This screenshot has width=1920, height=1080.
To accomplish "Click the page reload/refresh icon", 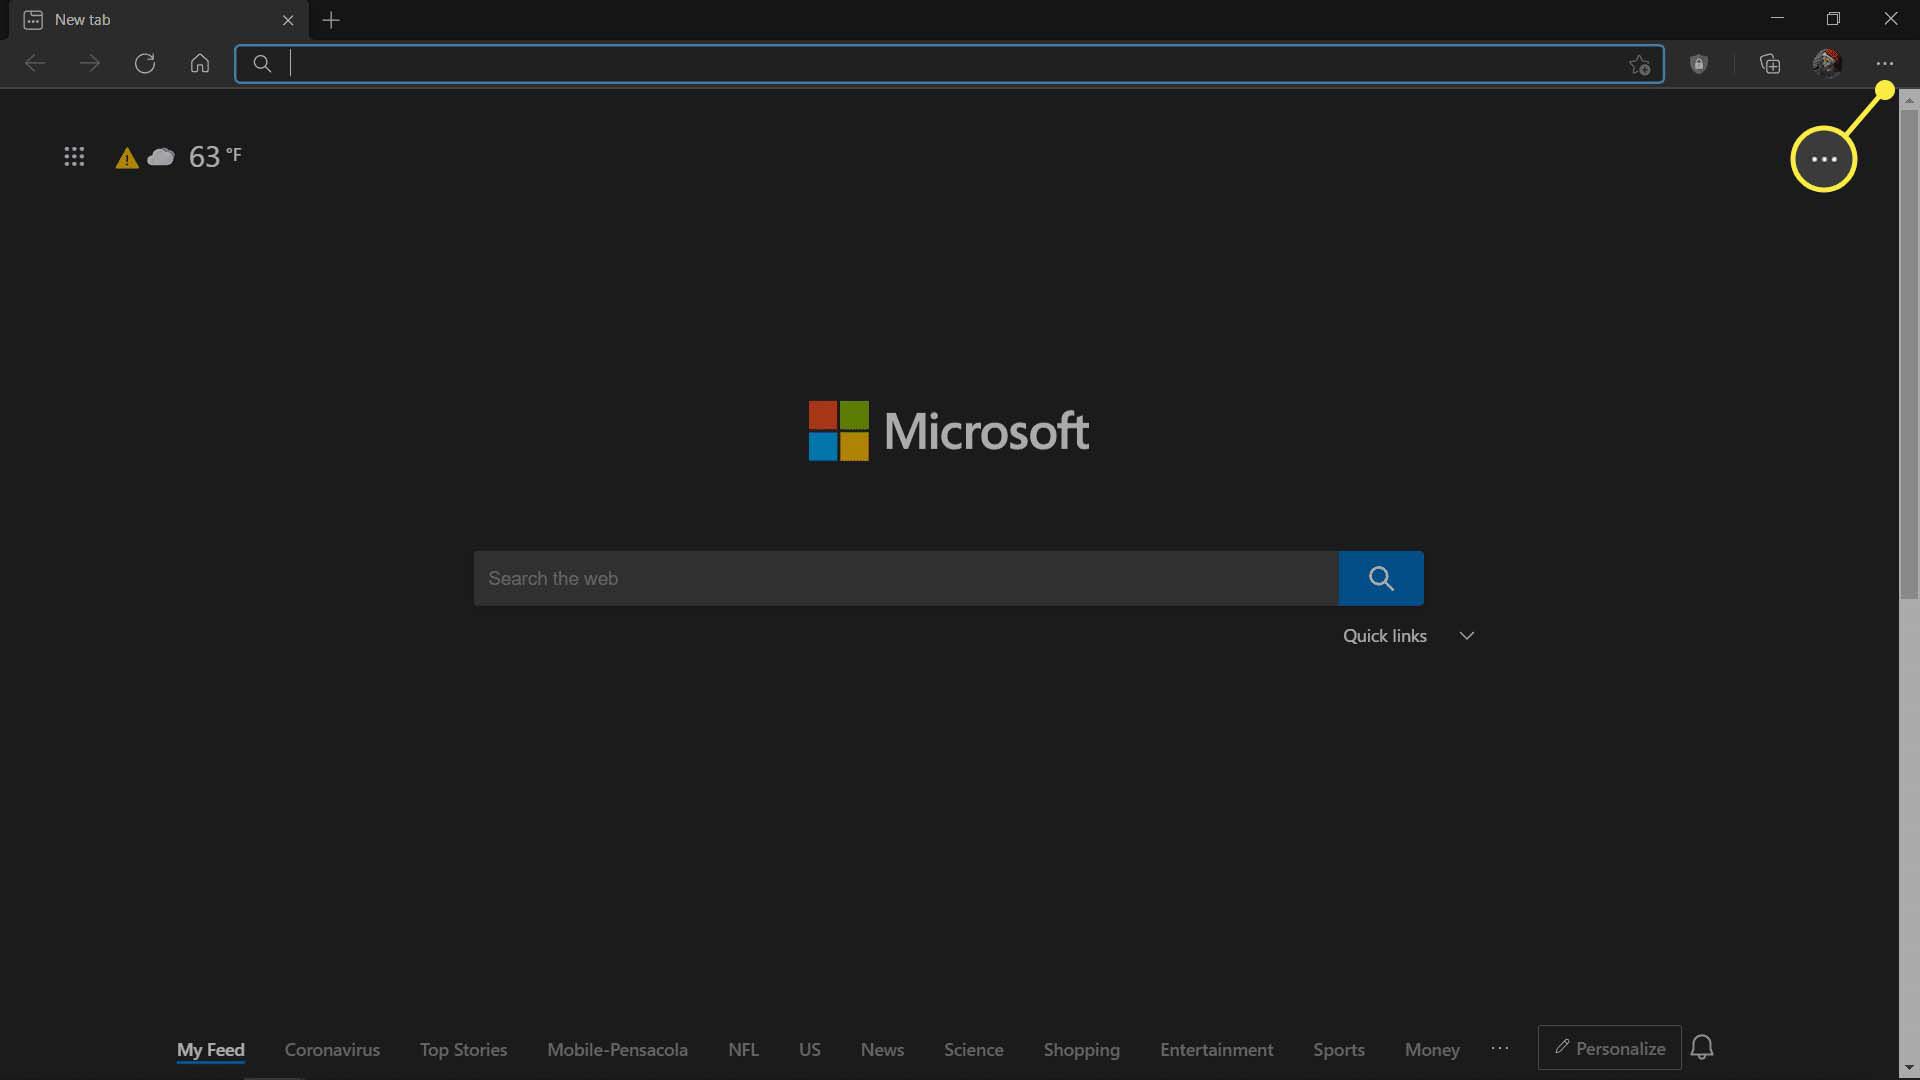I will point(144,62).
